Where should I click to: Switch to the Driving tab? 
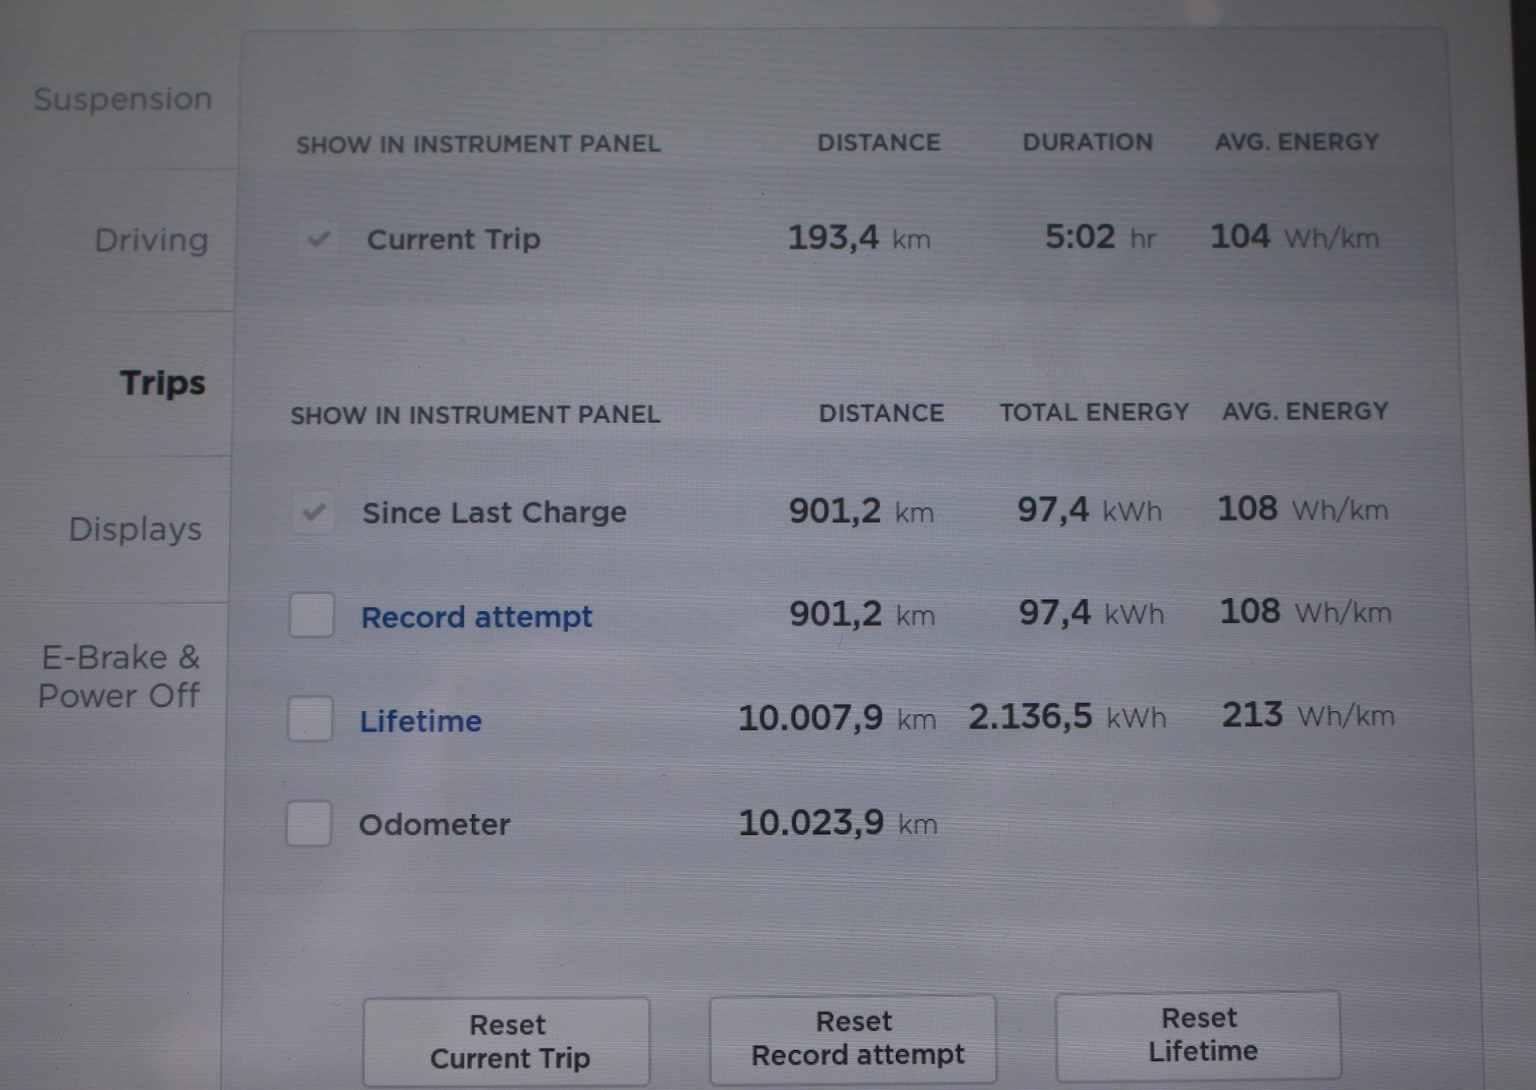tap(151, 240)
